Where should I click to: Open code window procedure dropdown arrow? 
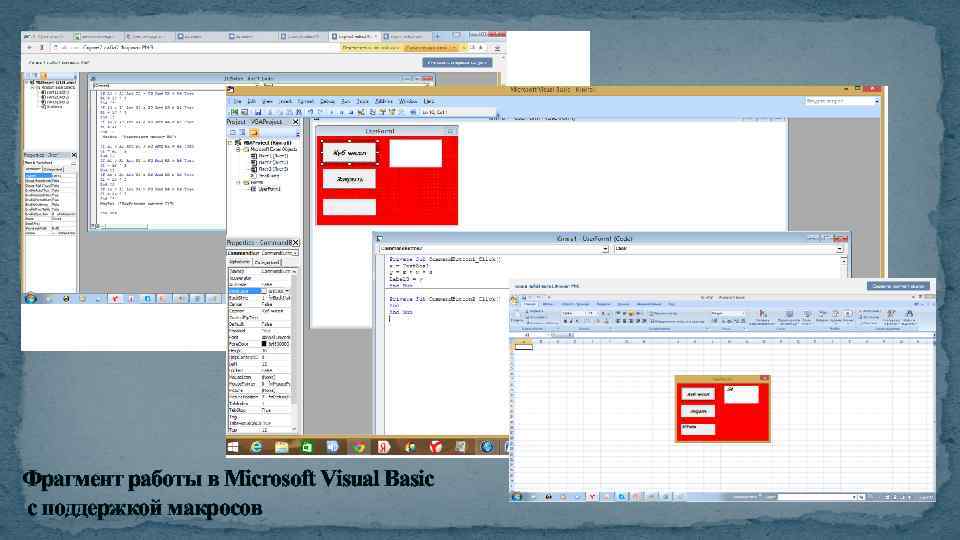(x=839, y=249)
